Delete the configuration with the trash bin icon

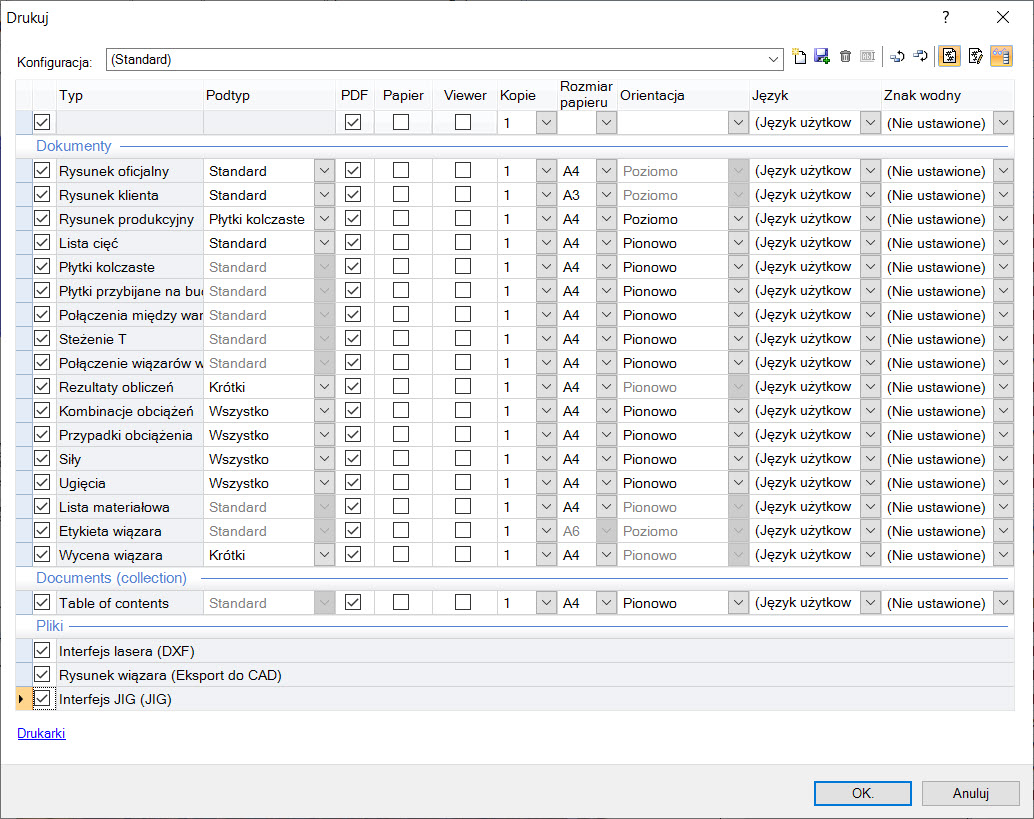click(x=845, y=57)
